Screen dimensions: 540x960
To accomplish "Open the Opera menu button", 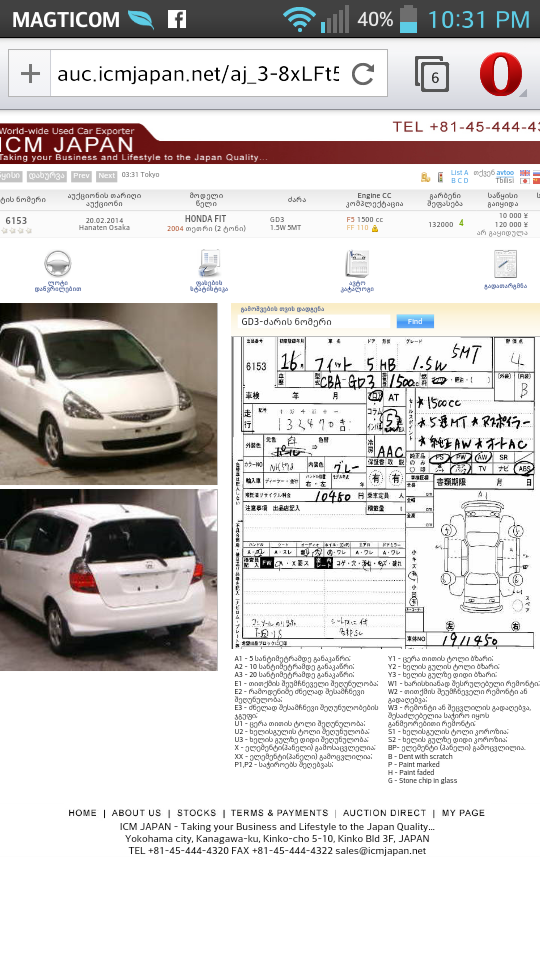I will [x=501, y=74].
